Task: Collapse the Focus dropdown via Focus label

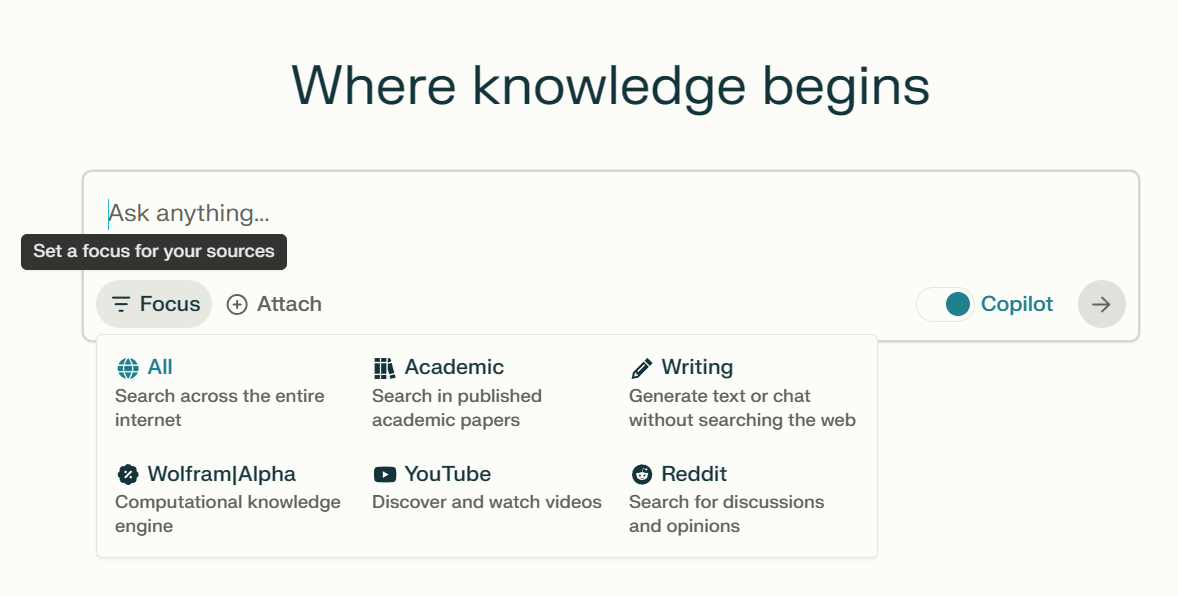Action: pyautogui.click(x=170, y=304)
